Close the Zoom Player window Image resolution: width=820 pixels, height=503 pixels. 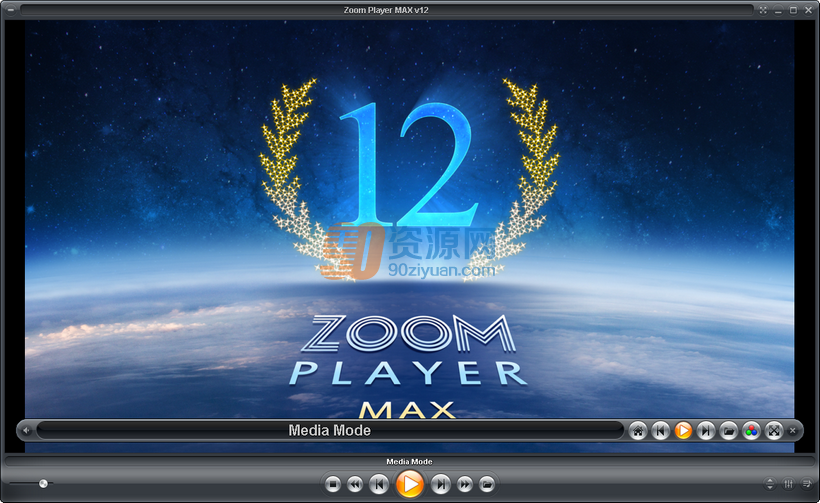pos(808,10)
